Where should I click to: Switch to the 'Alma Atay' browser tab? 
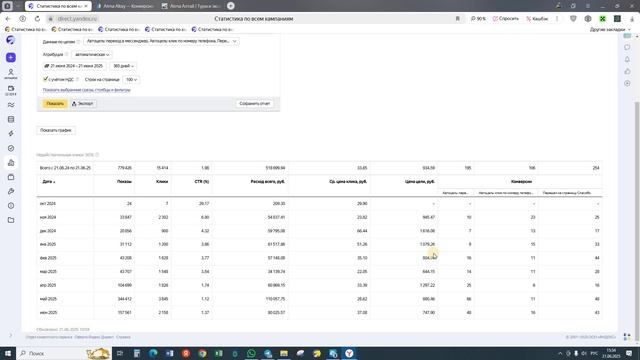[x=125, y=6]
